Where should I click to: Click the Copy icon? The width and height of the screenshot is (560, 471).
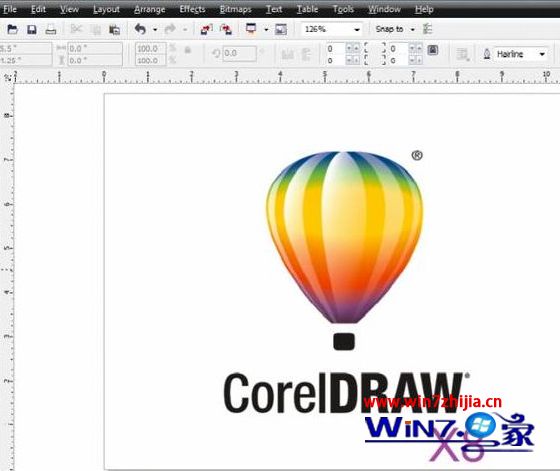96,30
